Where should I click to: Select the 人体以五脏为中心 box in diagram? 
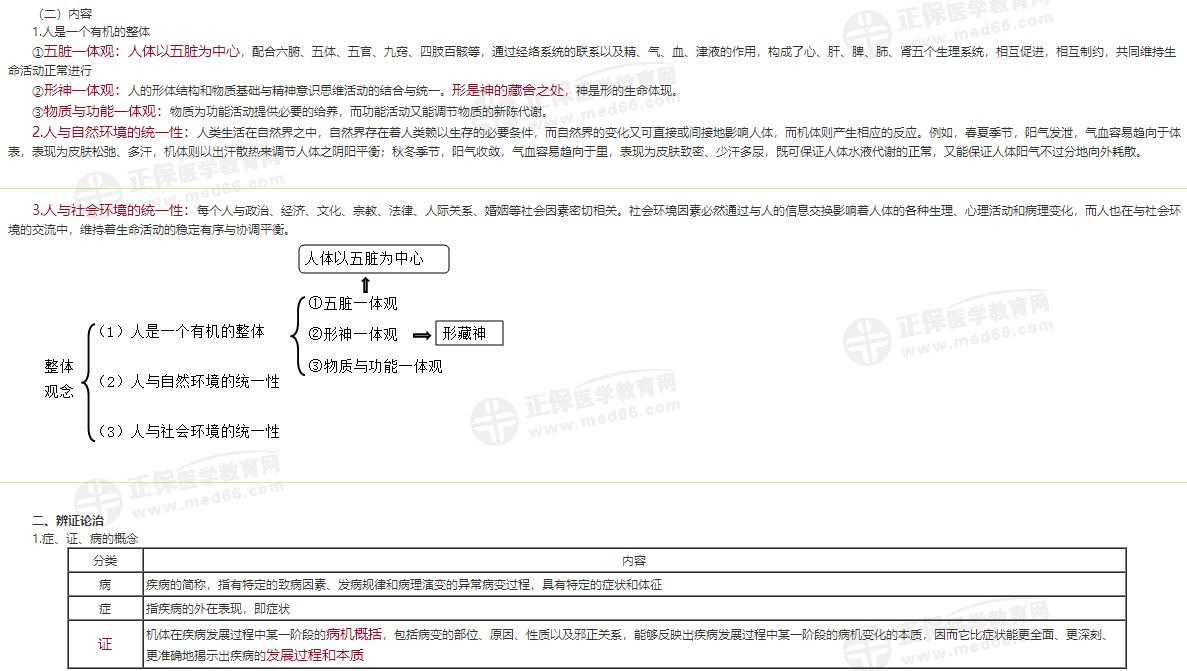[x=374, y=259]
